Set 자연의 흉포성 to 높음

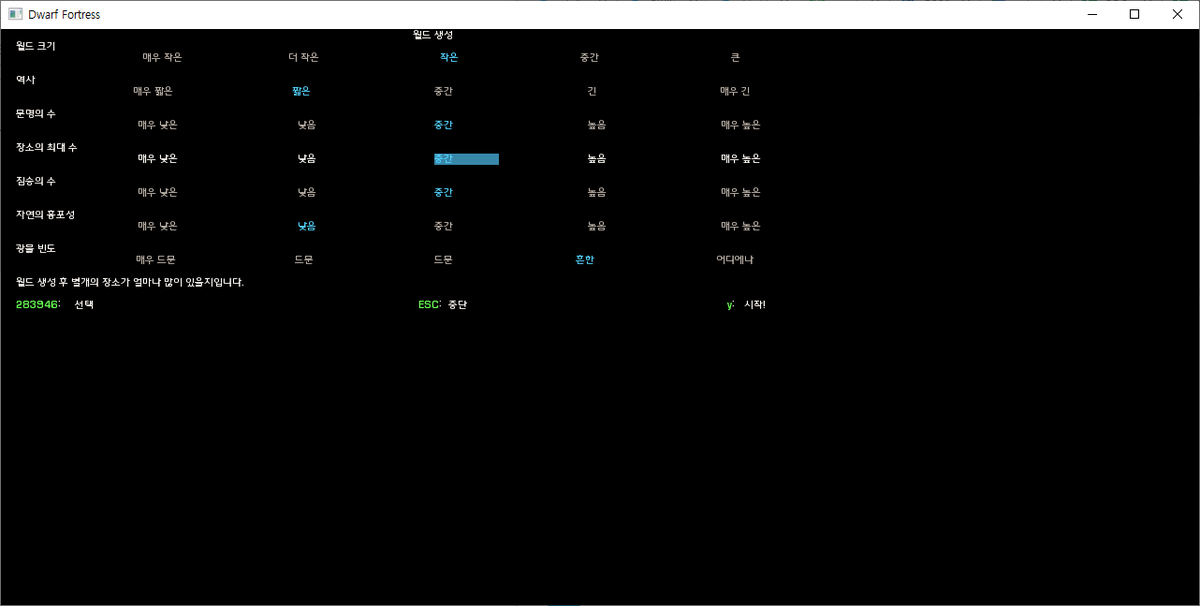pos(596,226)
